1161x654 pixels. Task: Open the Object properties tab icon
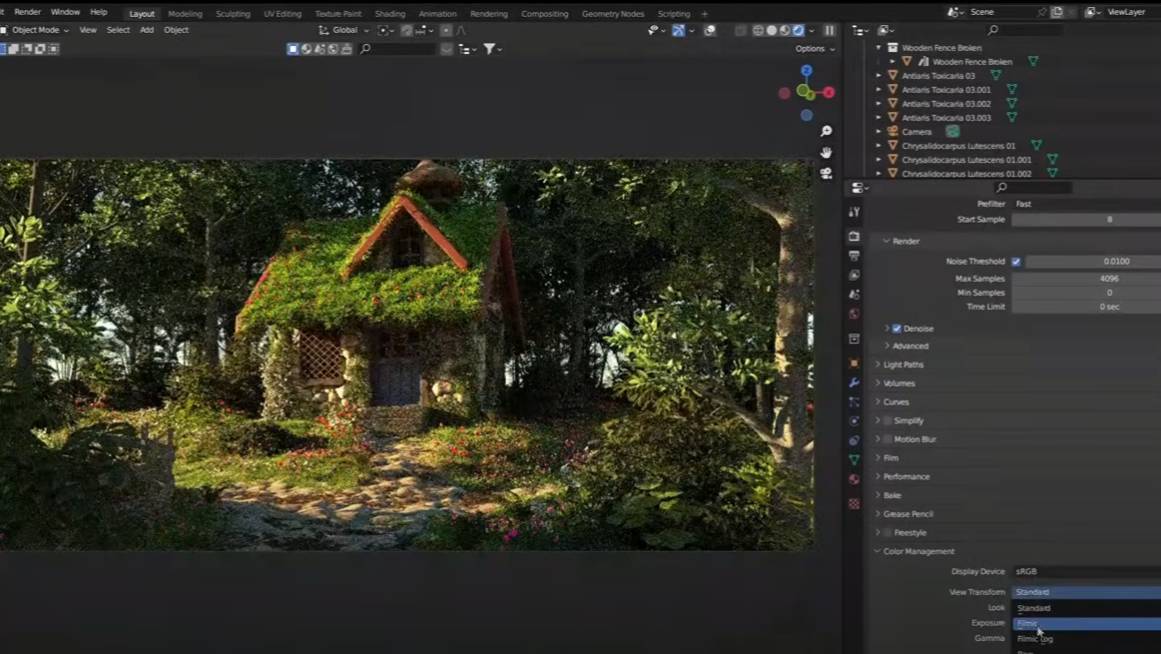[854, 363]
